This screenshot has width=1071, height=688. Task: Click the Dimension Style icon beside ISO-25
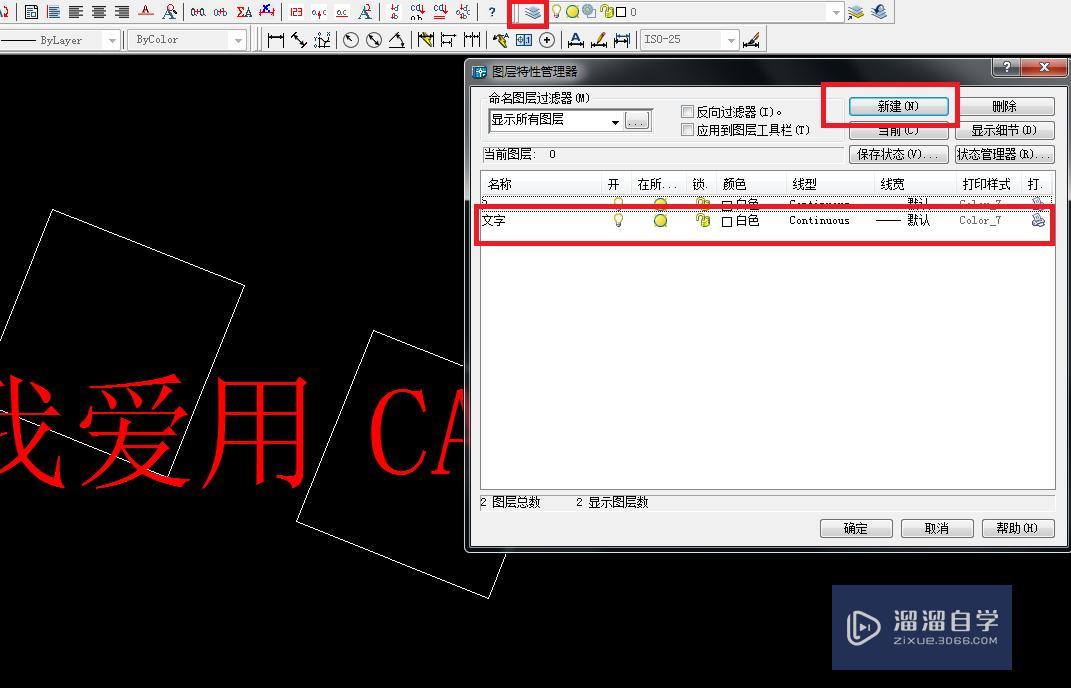(x=753, y=40)
